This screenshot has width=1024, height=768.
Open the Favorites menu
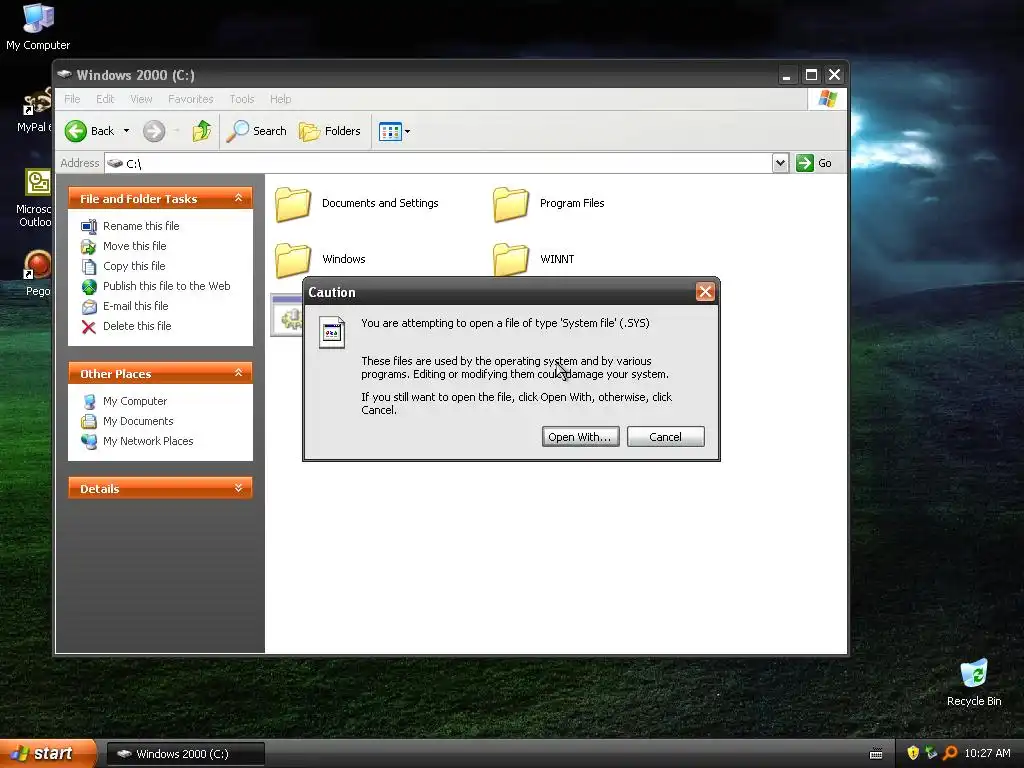tap(191, 99)
